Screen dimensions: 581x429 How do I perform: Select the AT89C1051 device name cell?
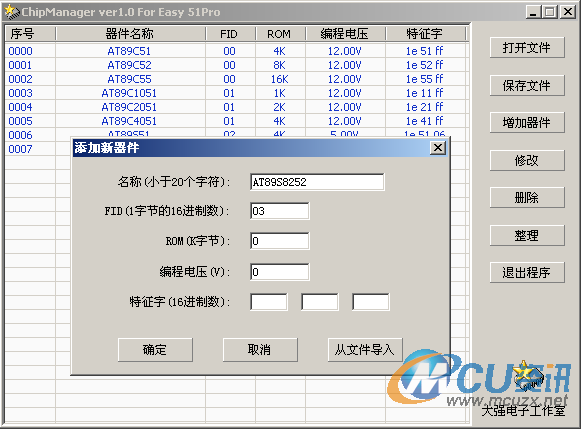click(x=129, y=93)
